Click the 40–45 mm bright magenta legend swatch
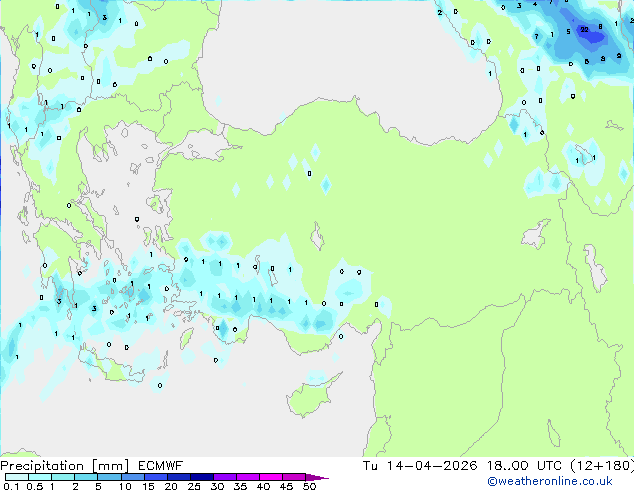 [x=271, y=477]
